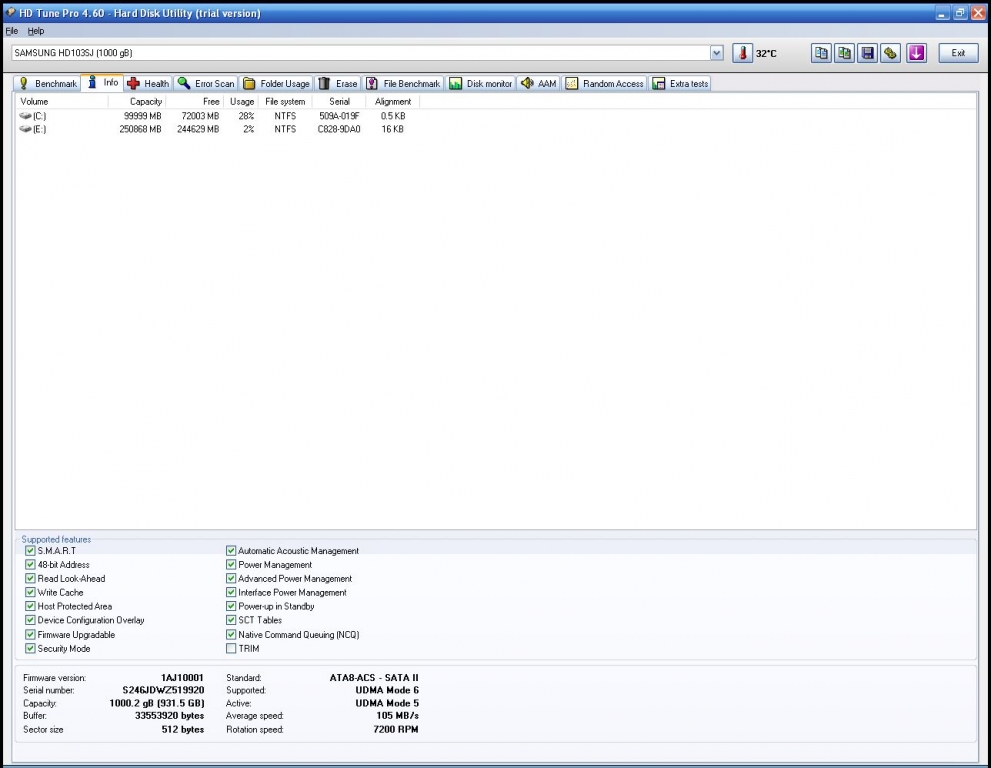991x768 pixels.
Task: Click the Exit button
Action: coord(958,53)
